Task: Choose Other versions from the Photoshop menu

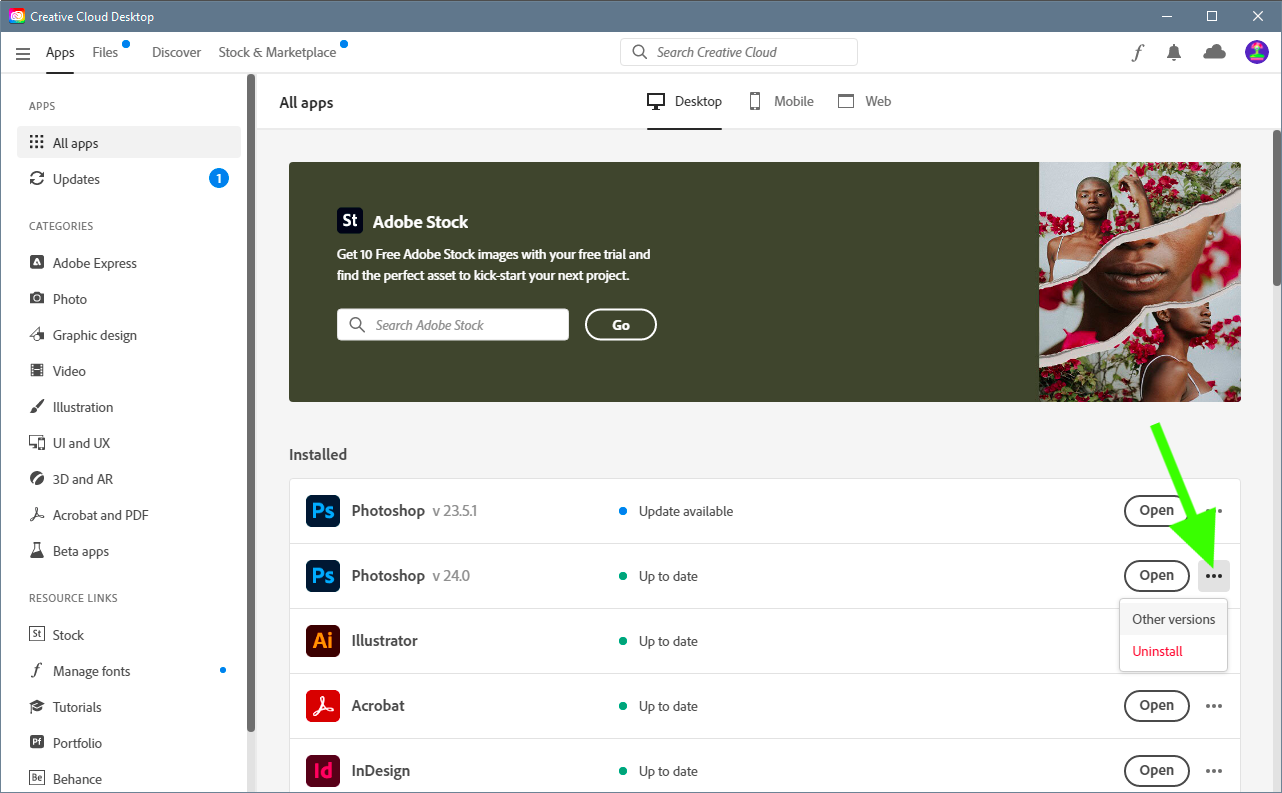Action: pos(1173,618)
